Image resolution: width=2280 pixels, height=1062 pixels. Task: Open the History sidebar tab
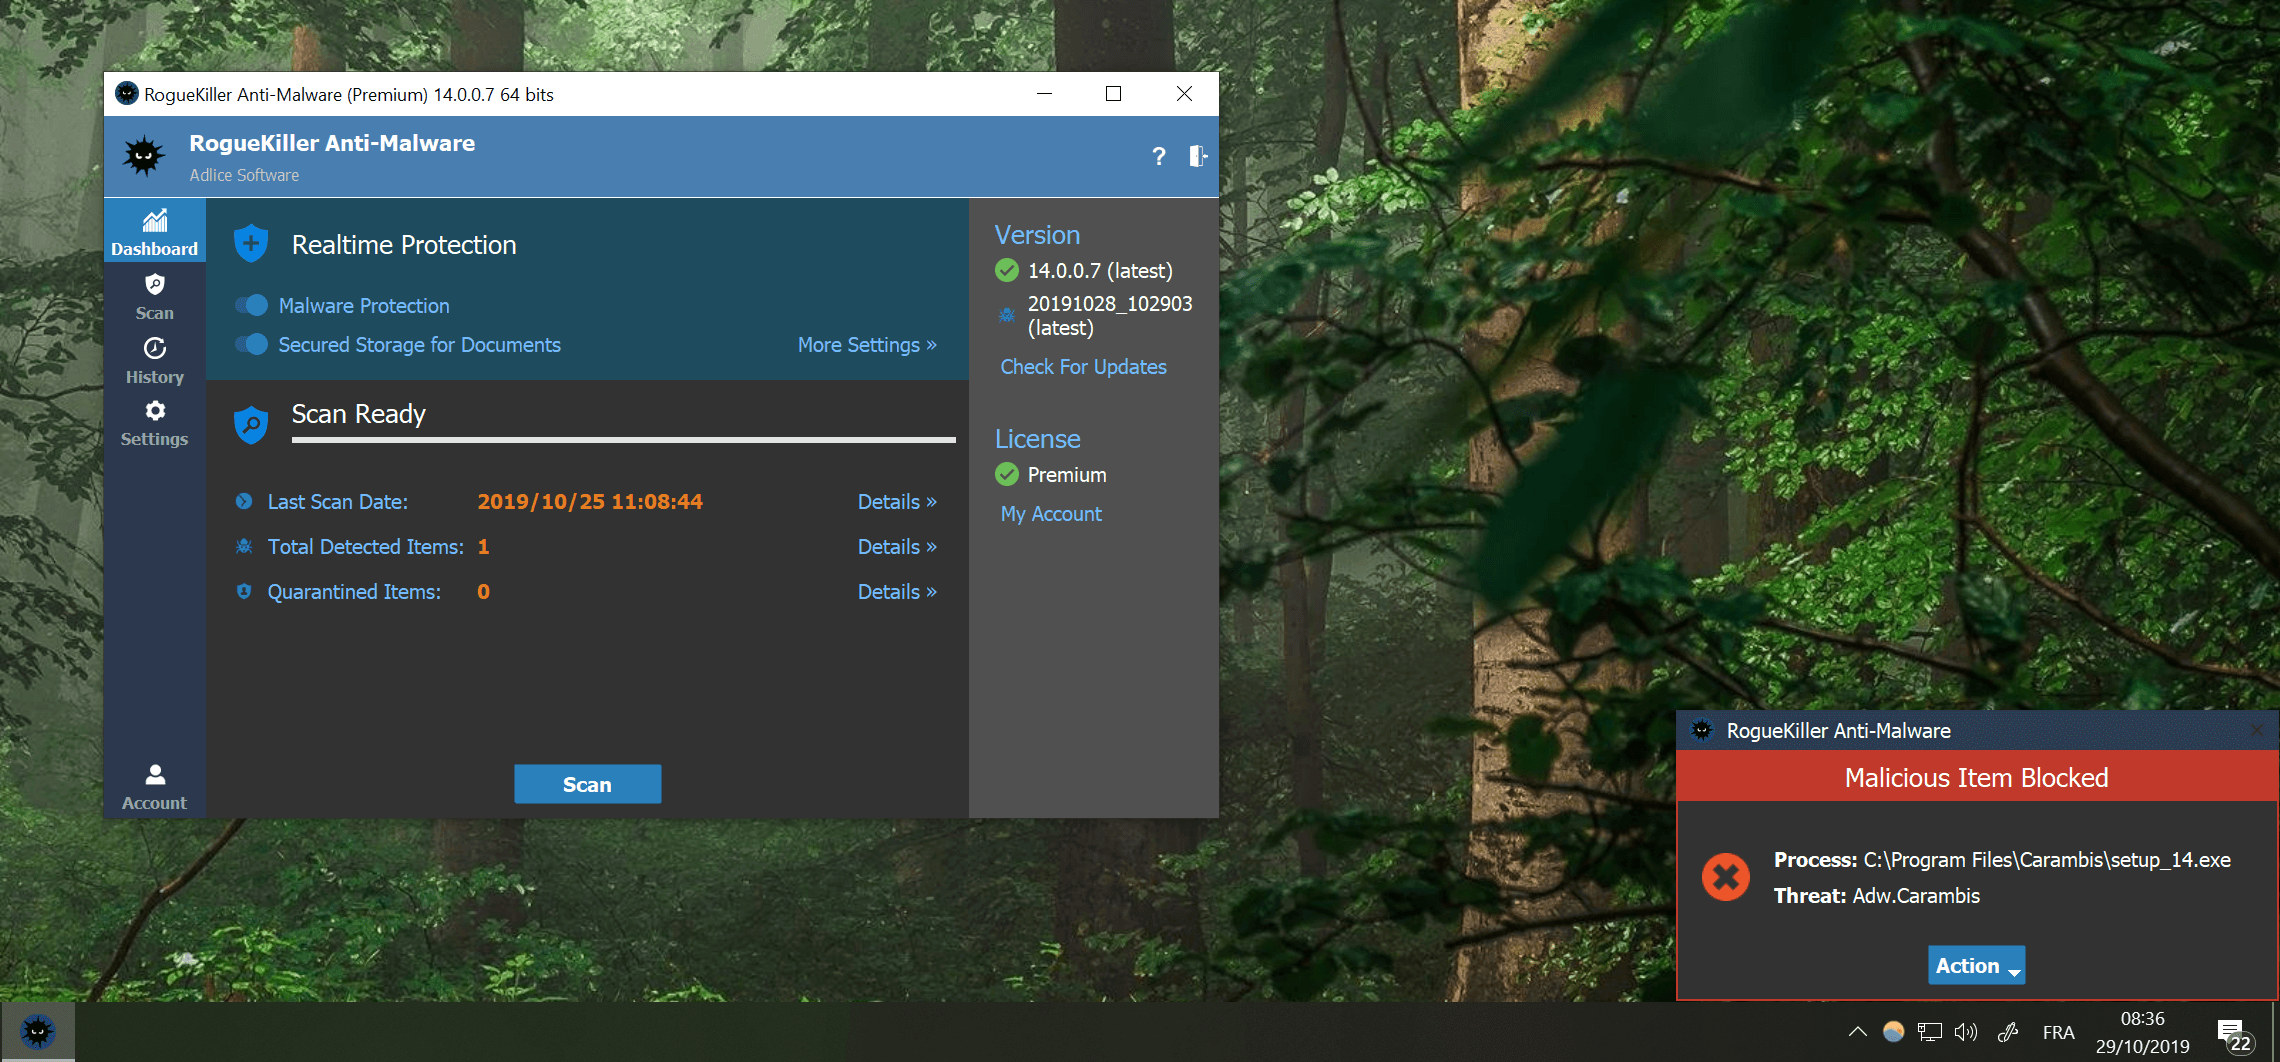tap(155, 361)
